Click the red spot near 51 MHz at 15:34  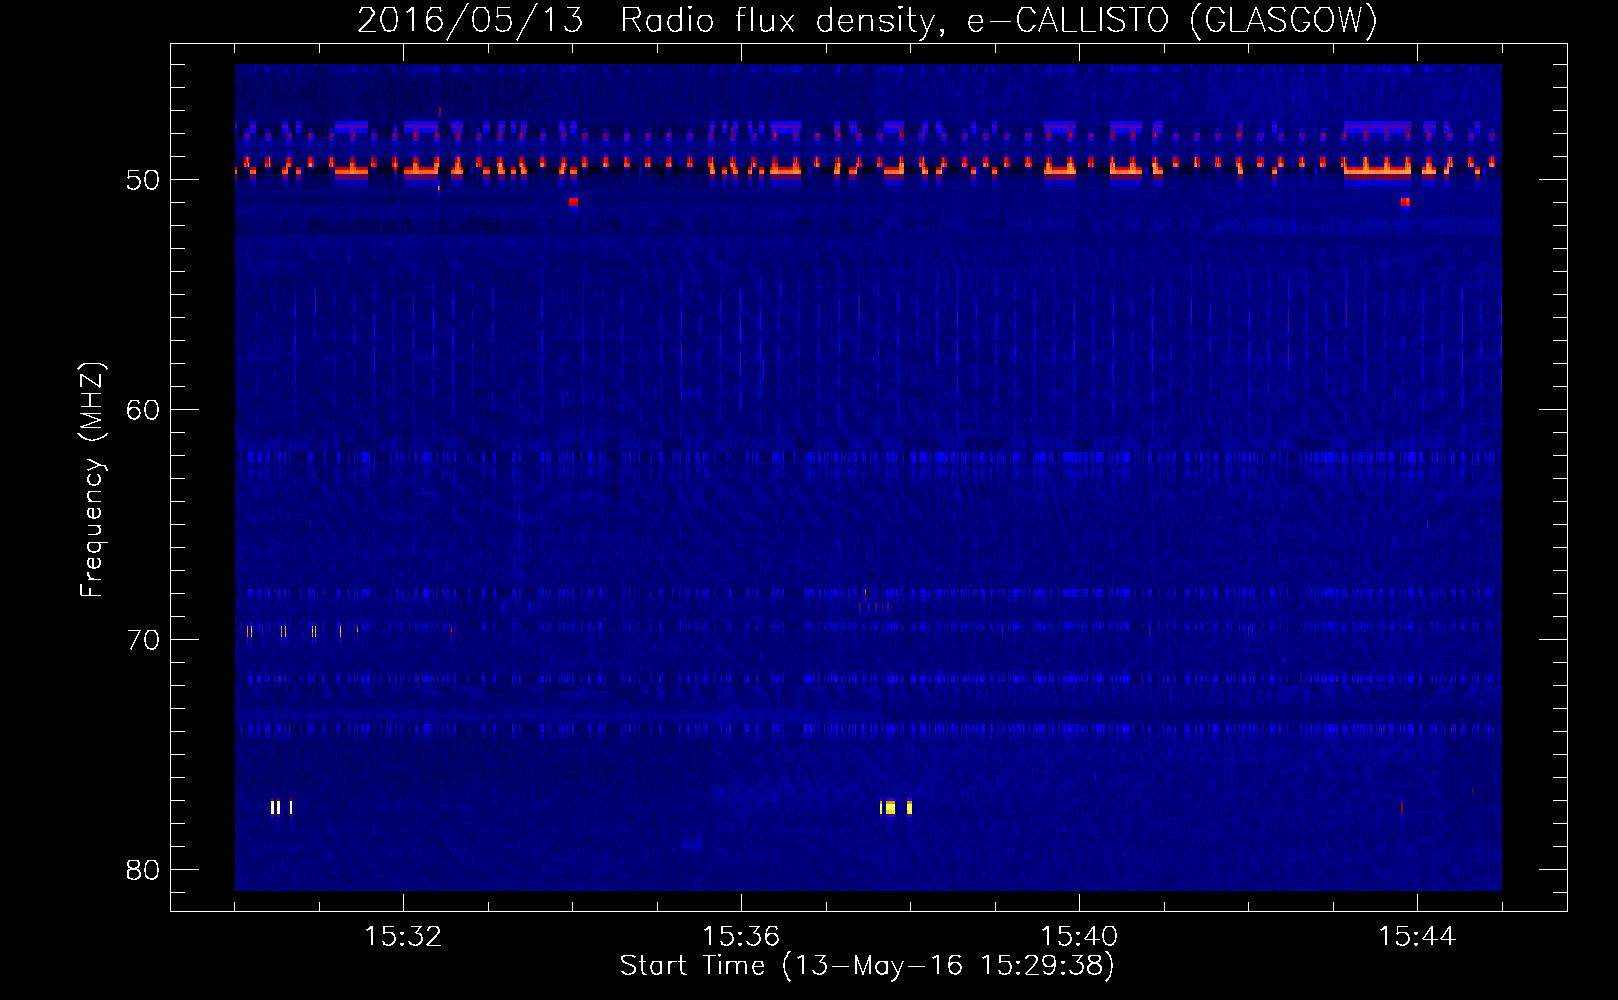coord(573,202)
